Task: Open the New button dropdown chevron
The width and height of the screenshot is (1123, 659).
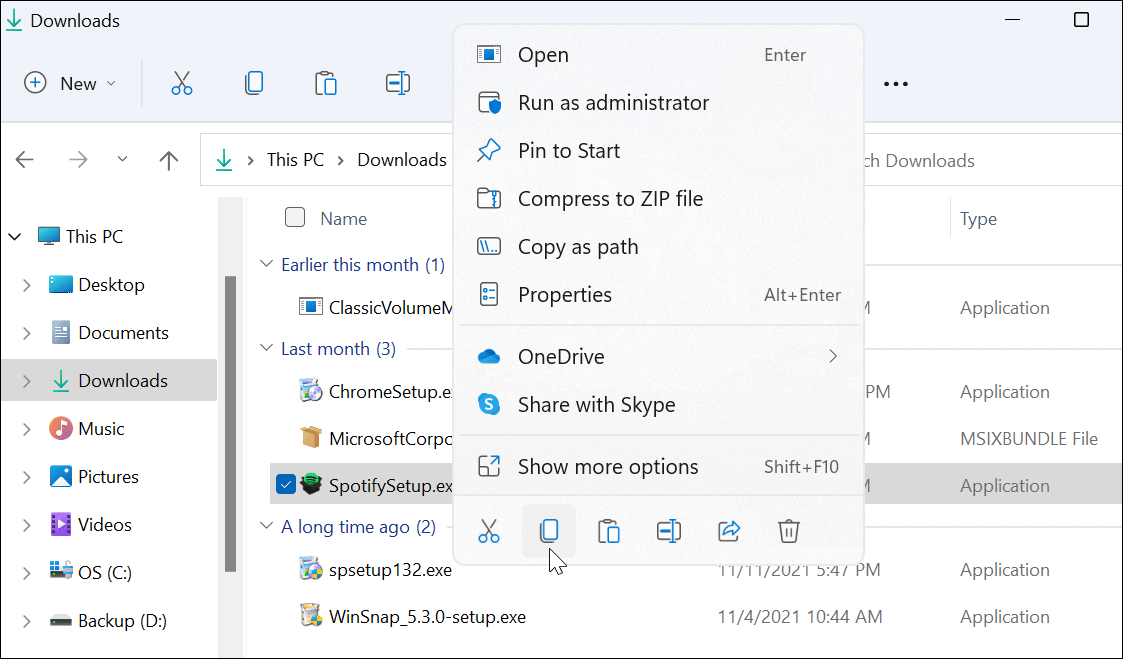Action: click(110, 83)
